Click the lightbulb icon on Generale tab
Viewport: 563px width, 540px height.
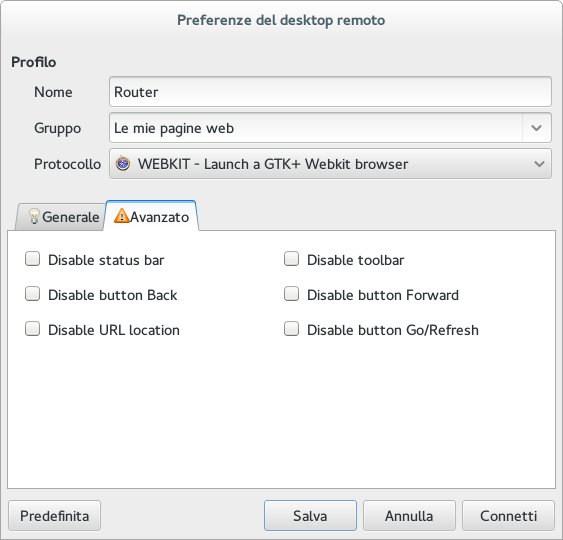point(34,217)
